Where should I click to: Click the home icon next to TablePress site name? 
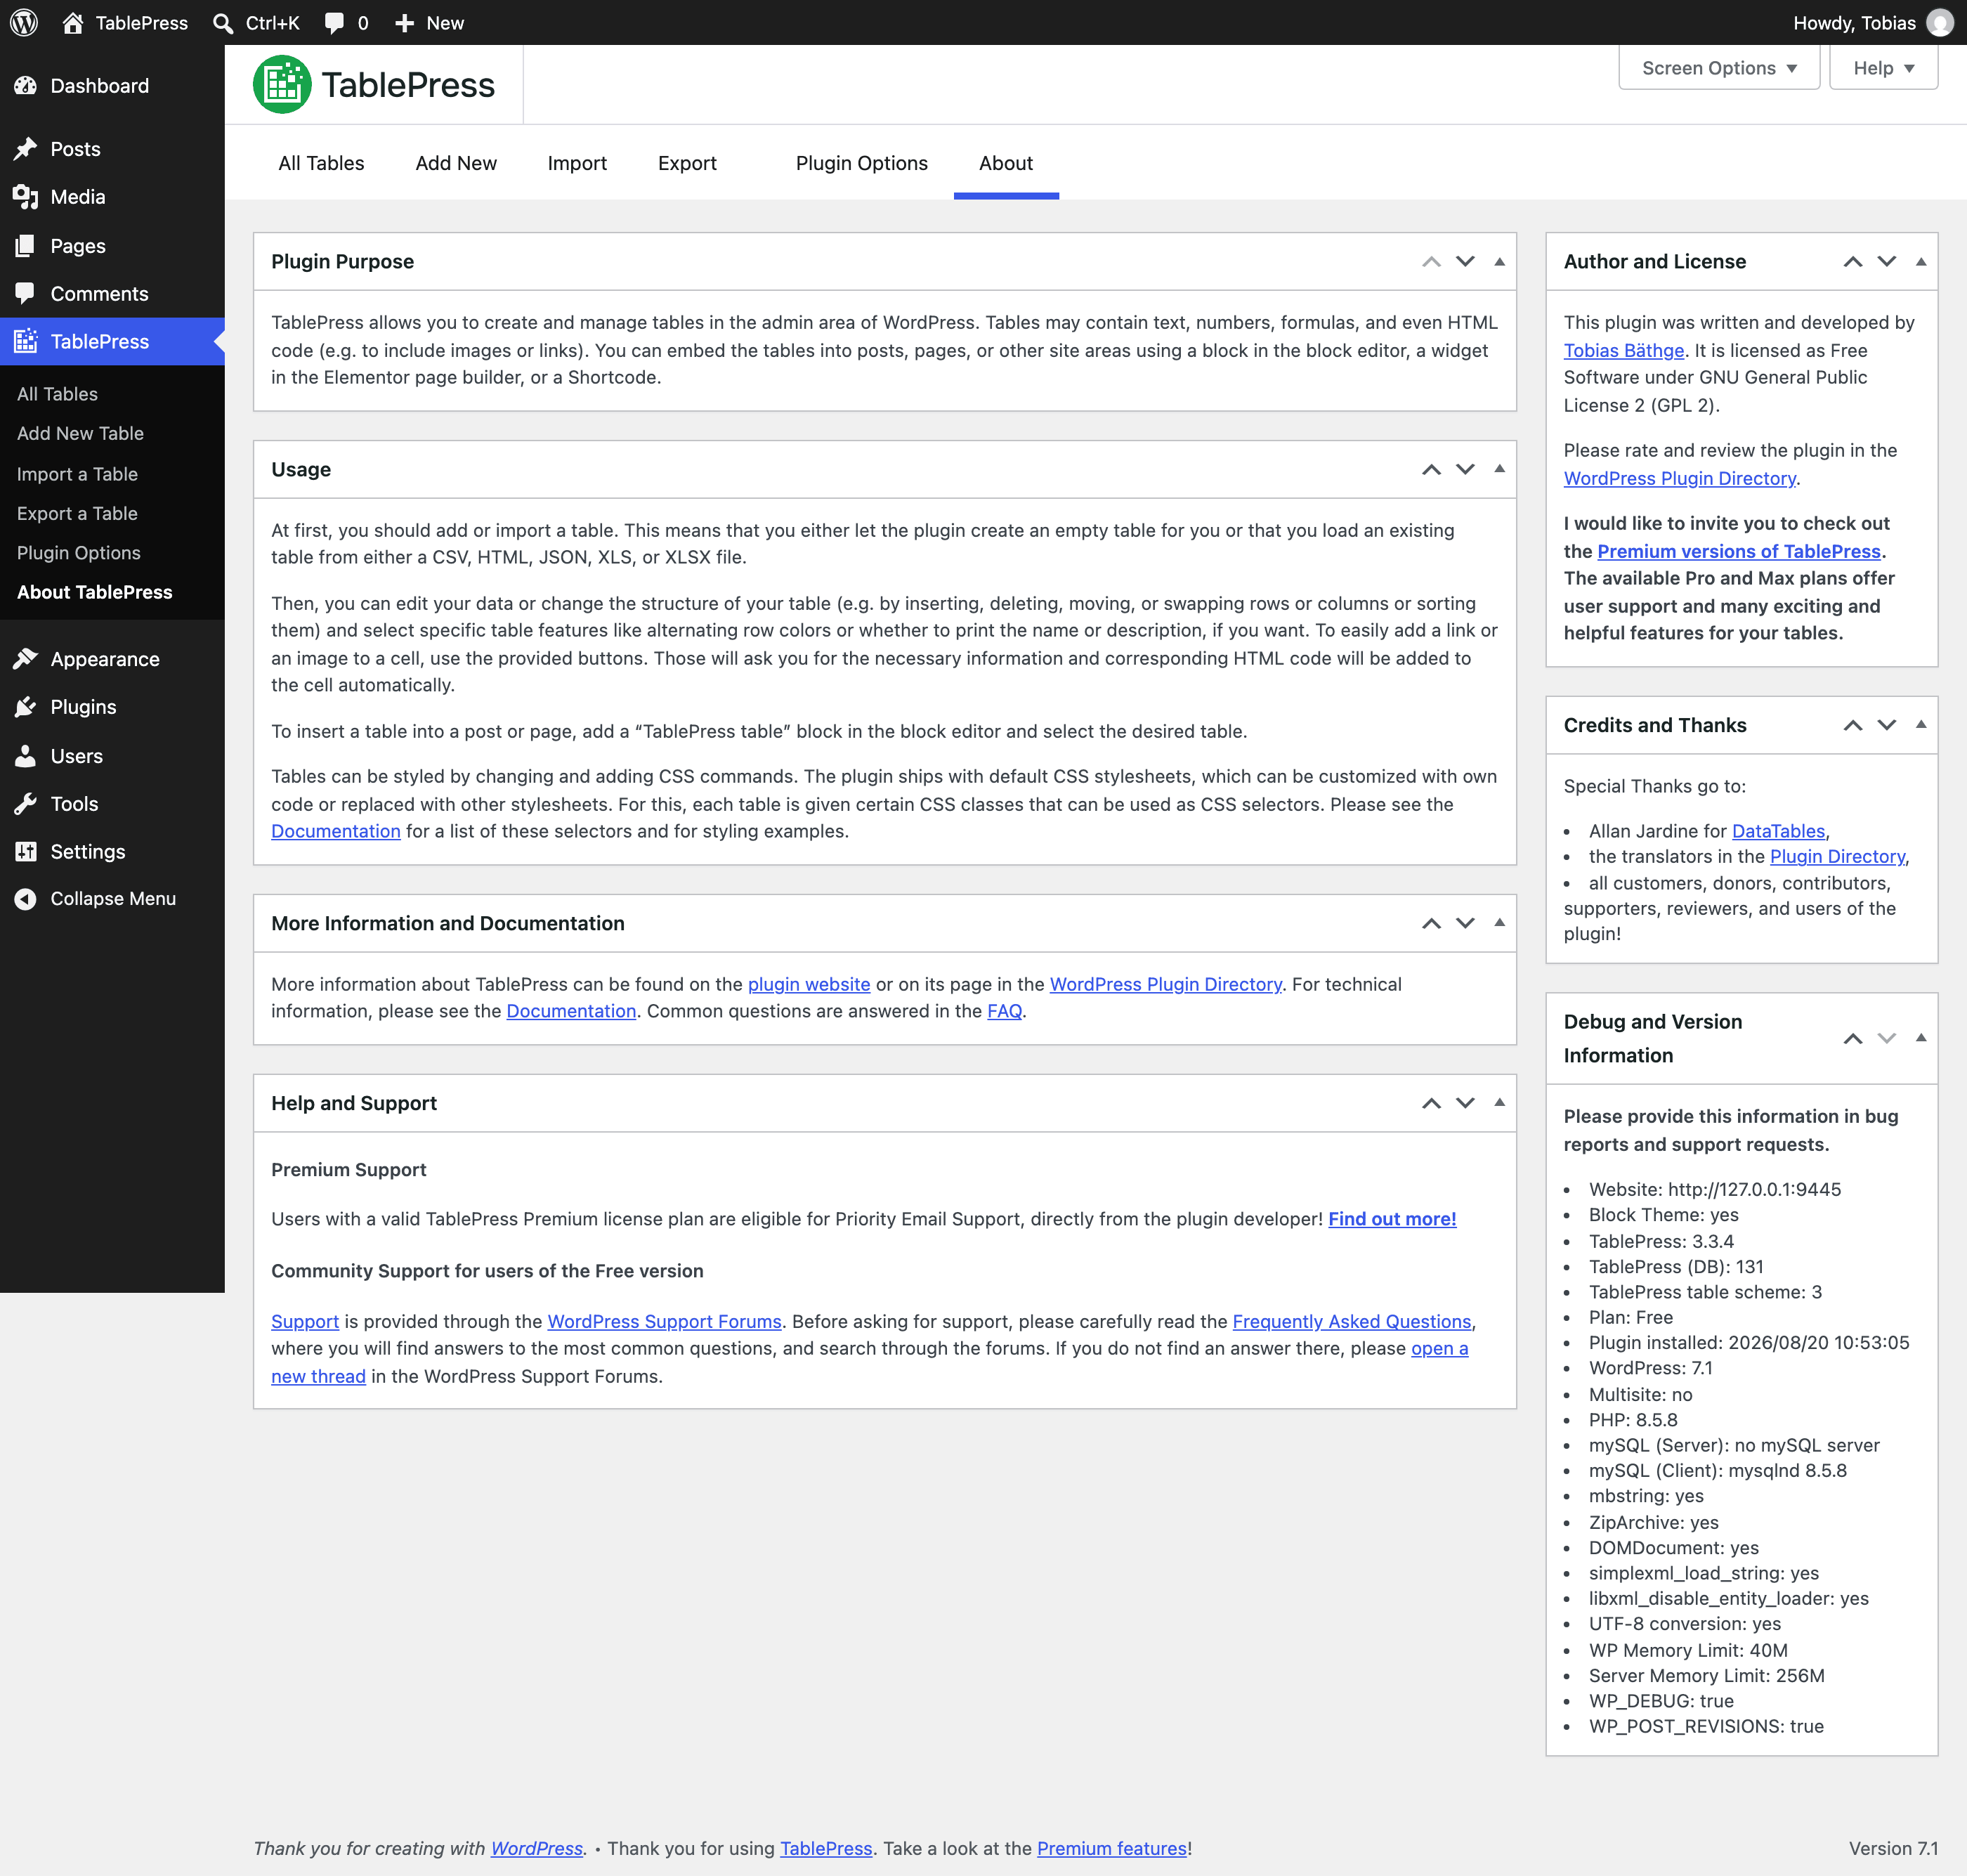coord(73,22)
